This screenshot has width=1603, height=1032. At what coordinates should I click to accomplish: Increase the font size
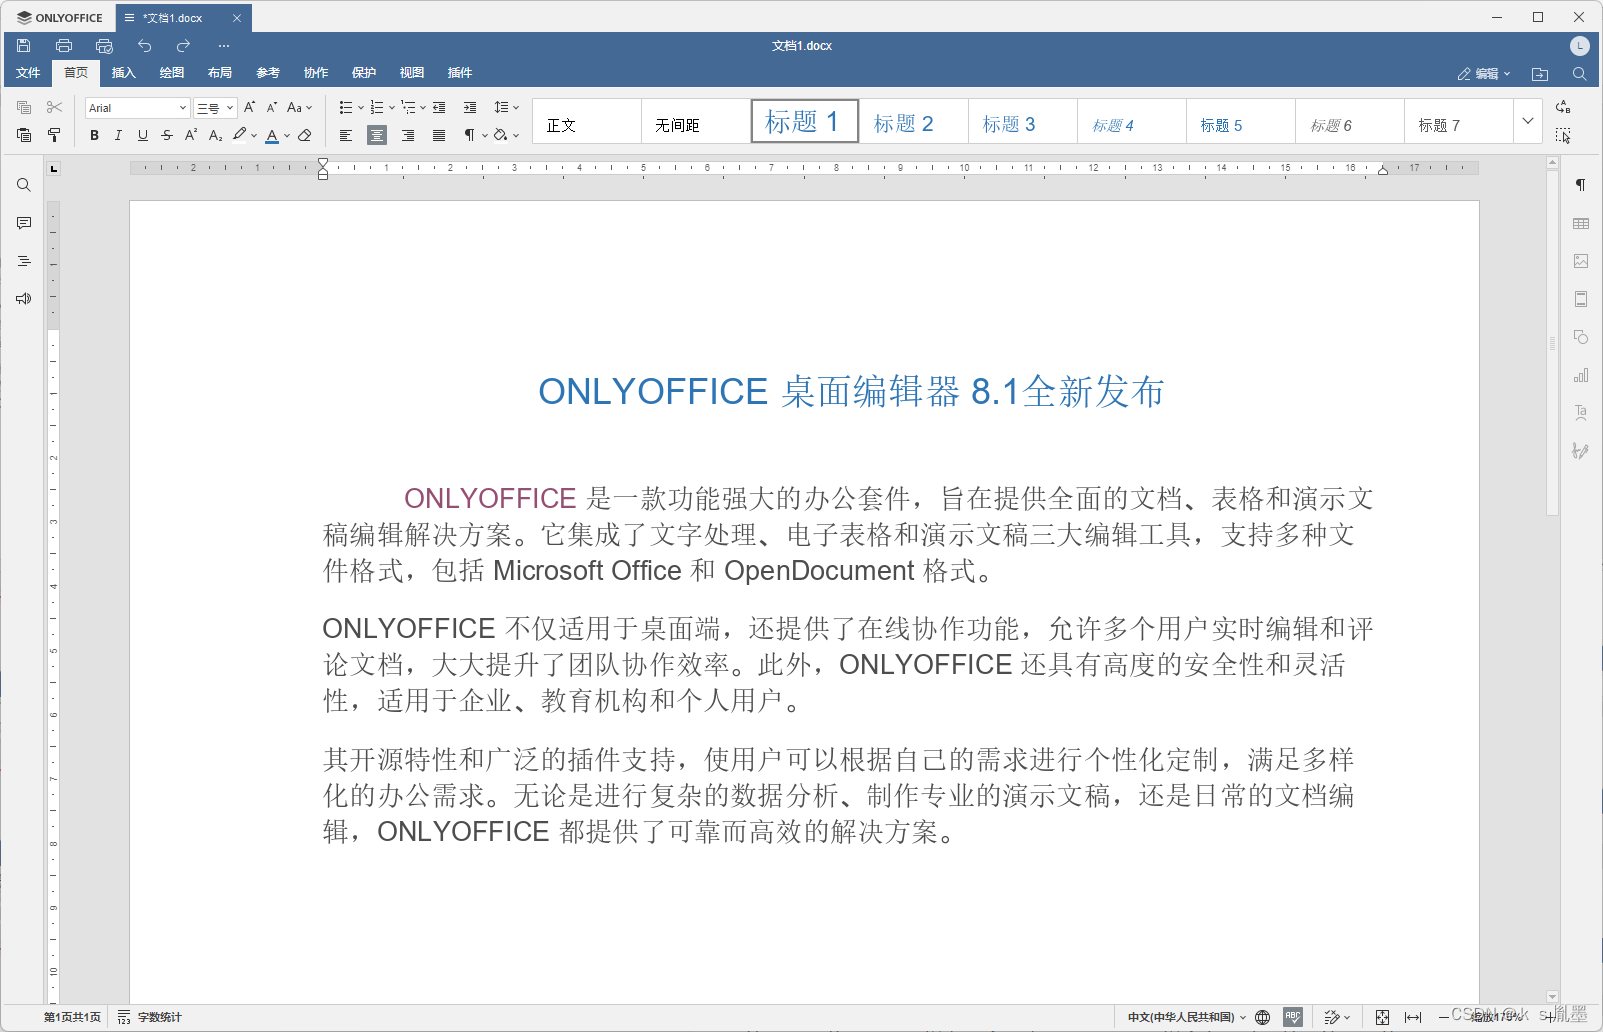coord(249,107)
